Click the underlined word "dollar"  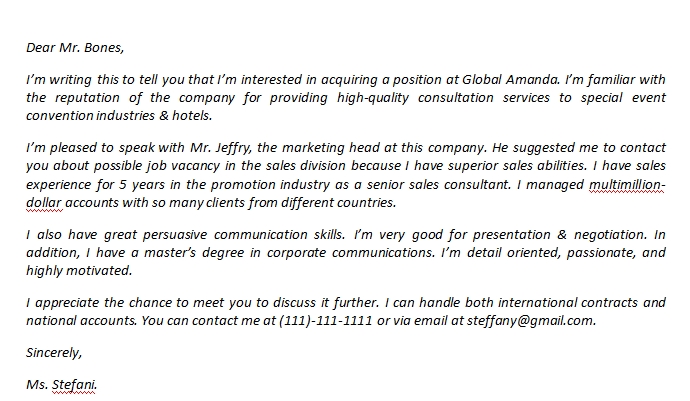click(x=44, y=202)
